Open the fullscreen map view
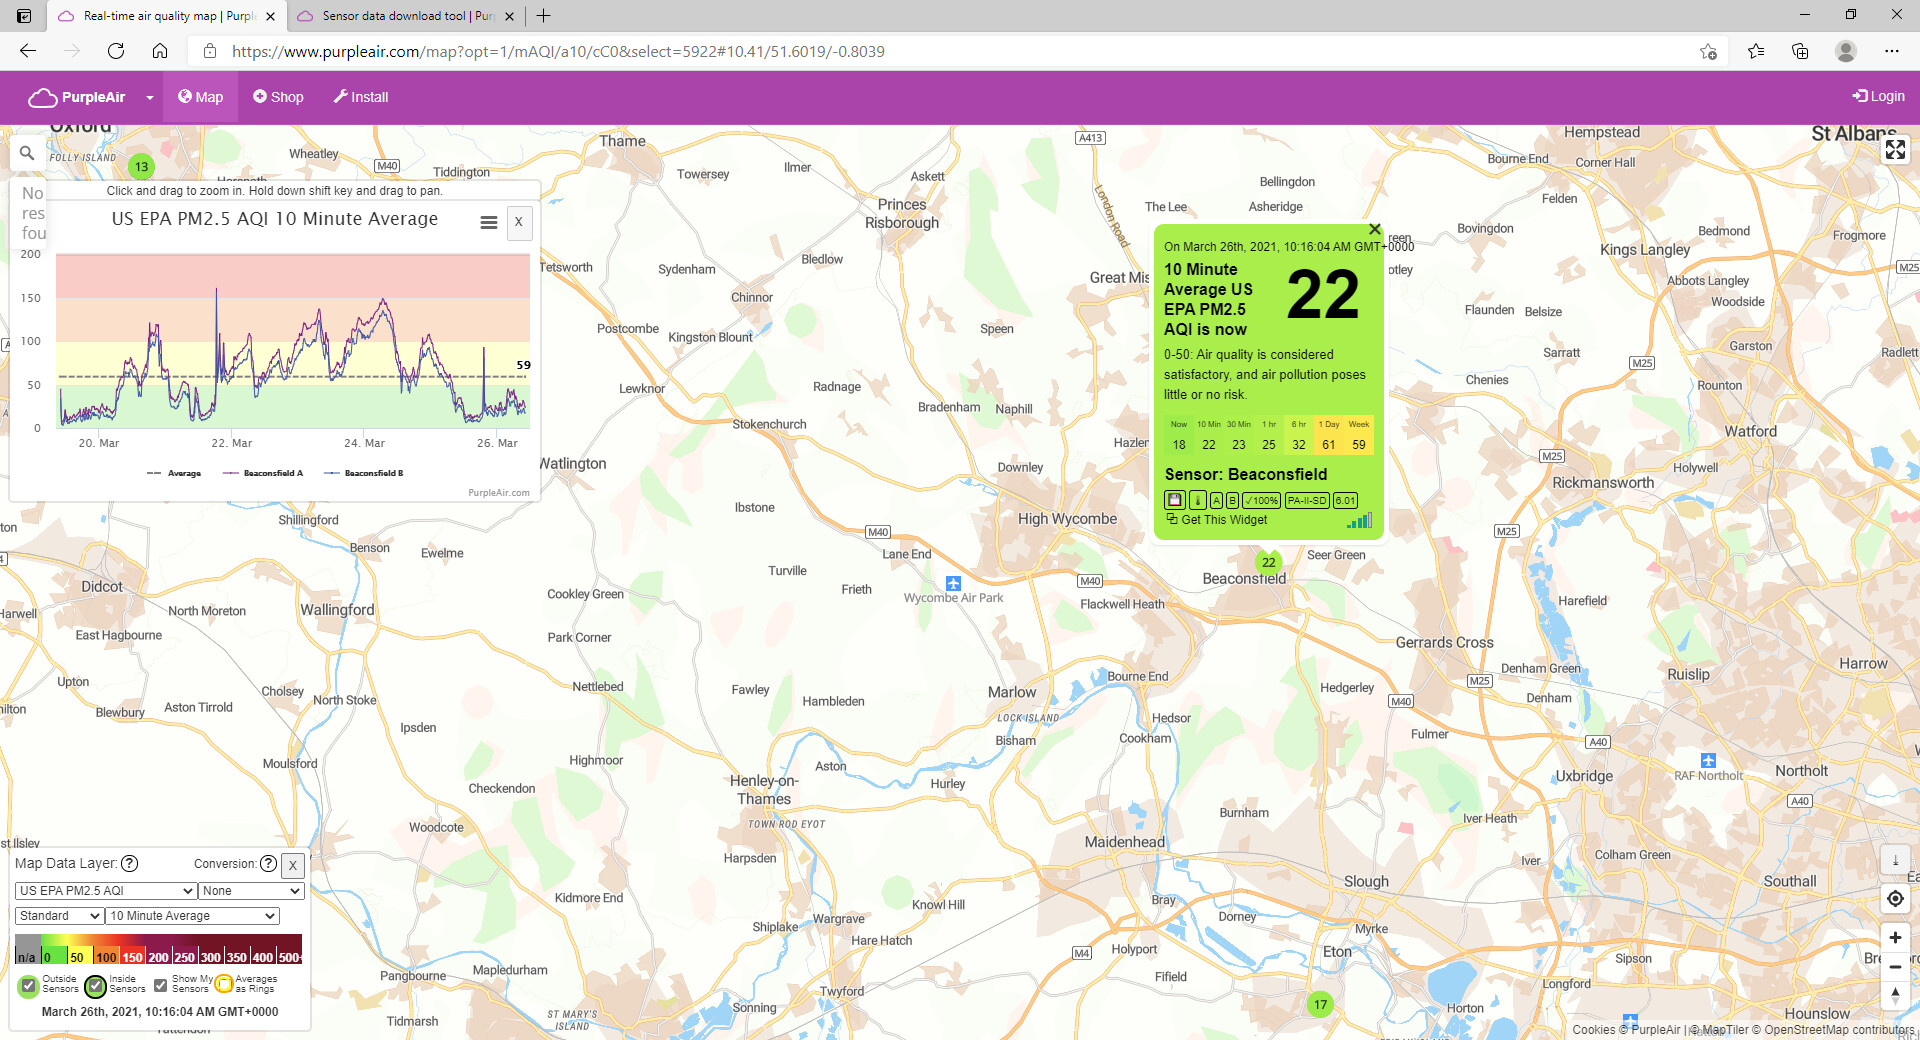 [x=1895, y=150]
